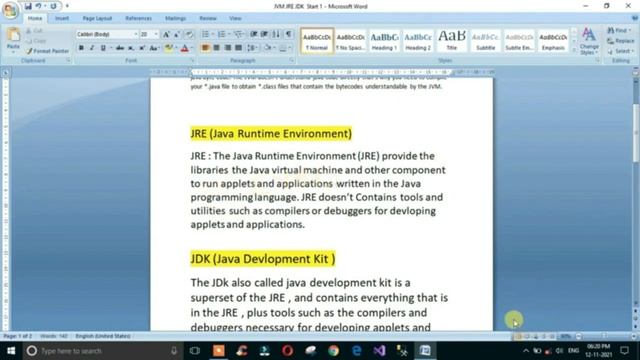Click the zoom-out minus button

(x=578, y=336)
